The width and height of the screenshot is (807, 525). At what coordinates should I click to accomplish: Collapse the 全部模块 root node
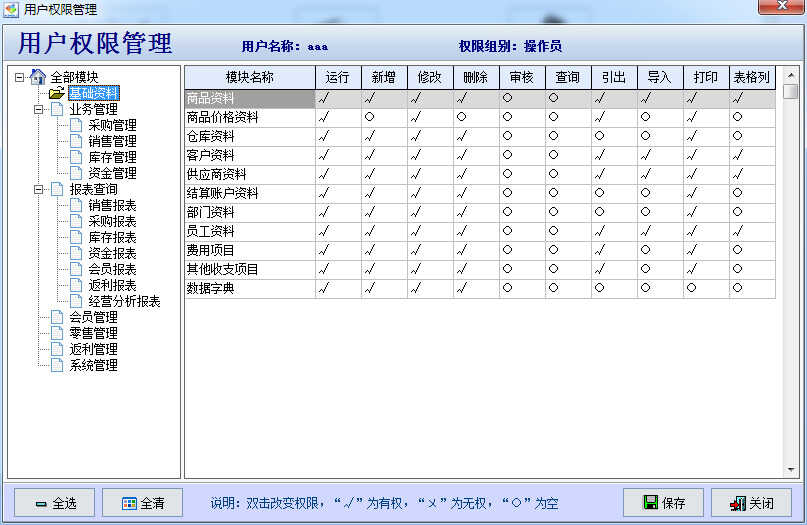tap(20, 77)
